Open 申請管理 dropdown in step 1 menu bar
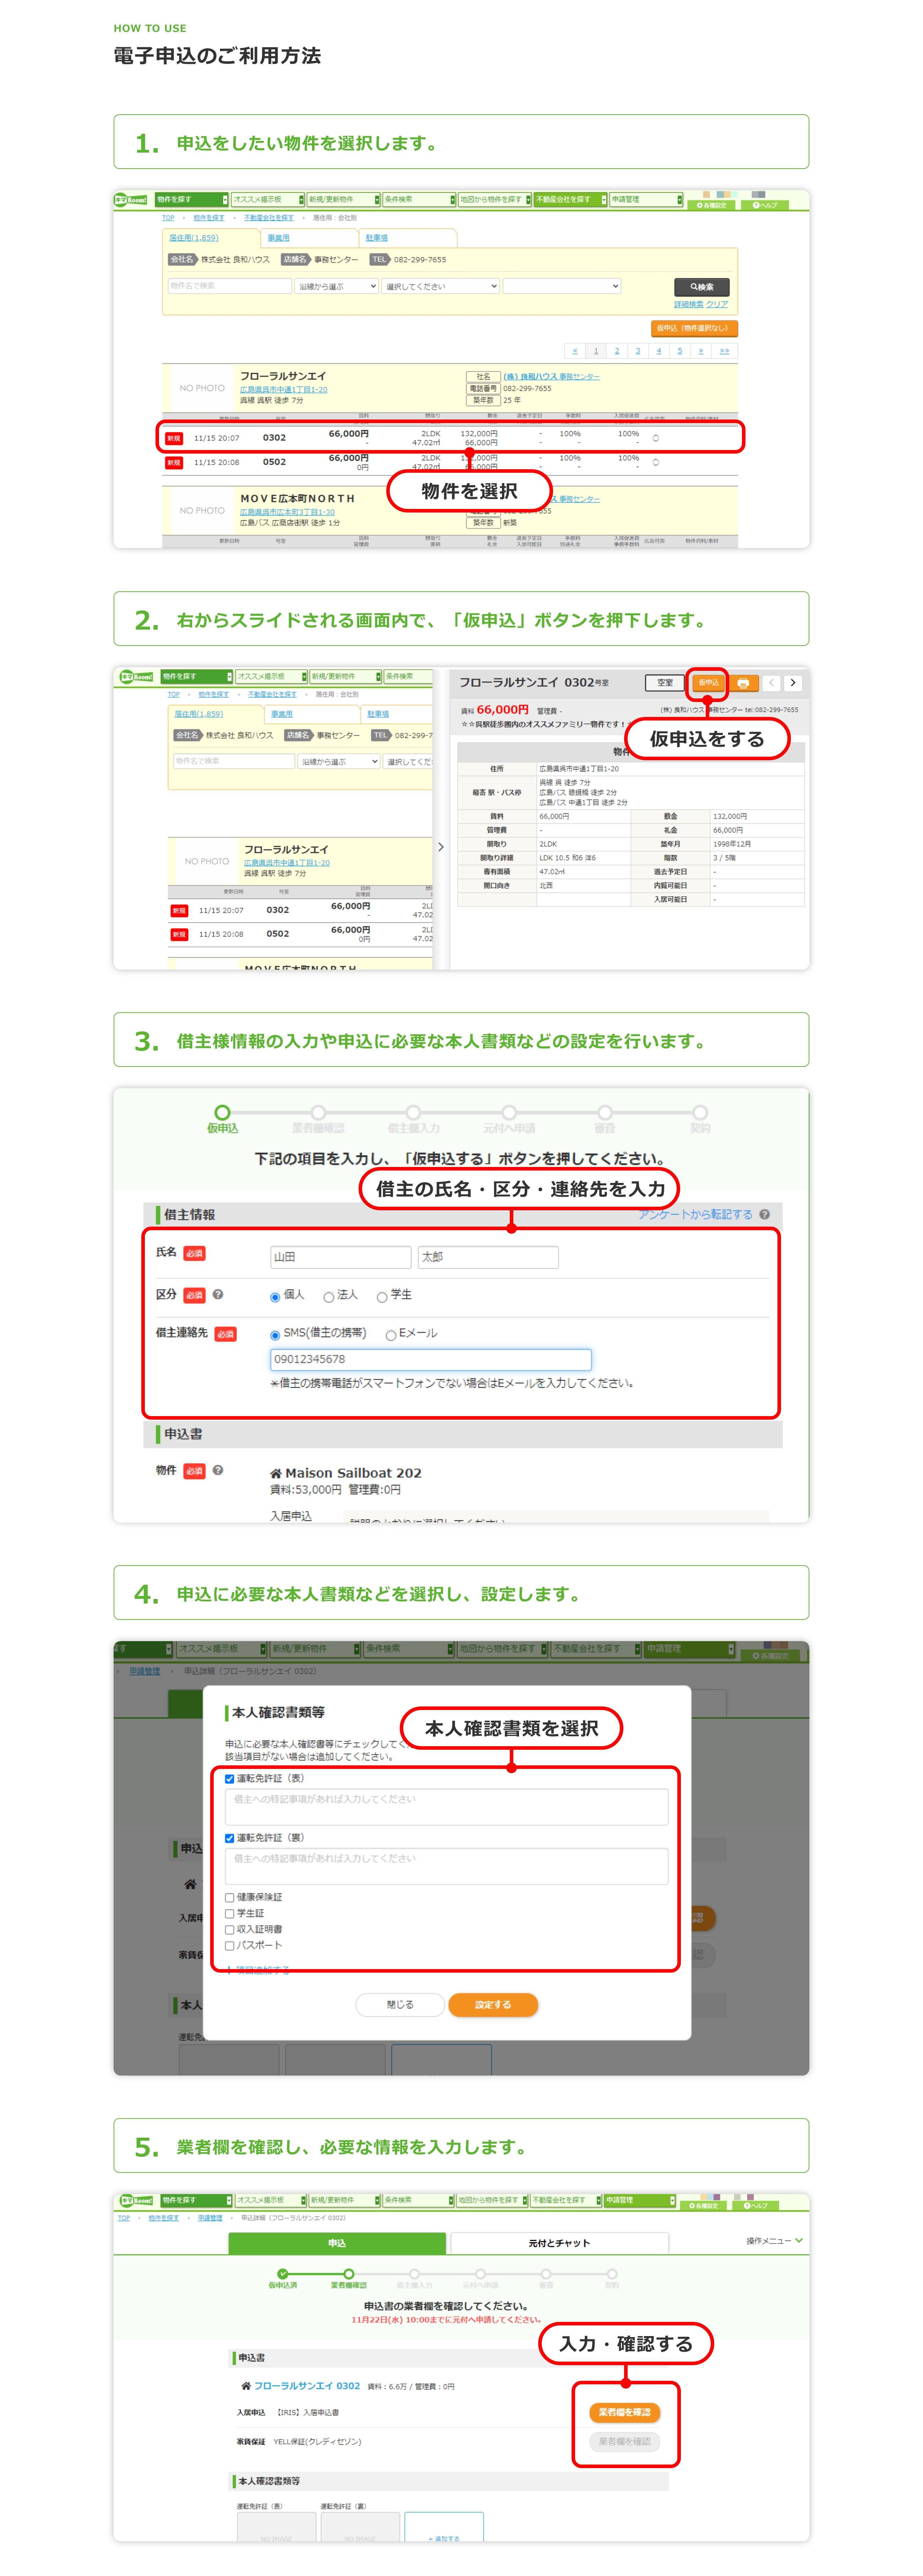 click(646, 200)
